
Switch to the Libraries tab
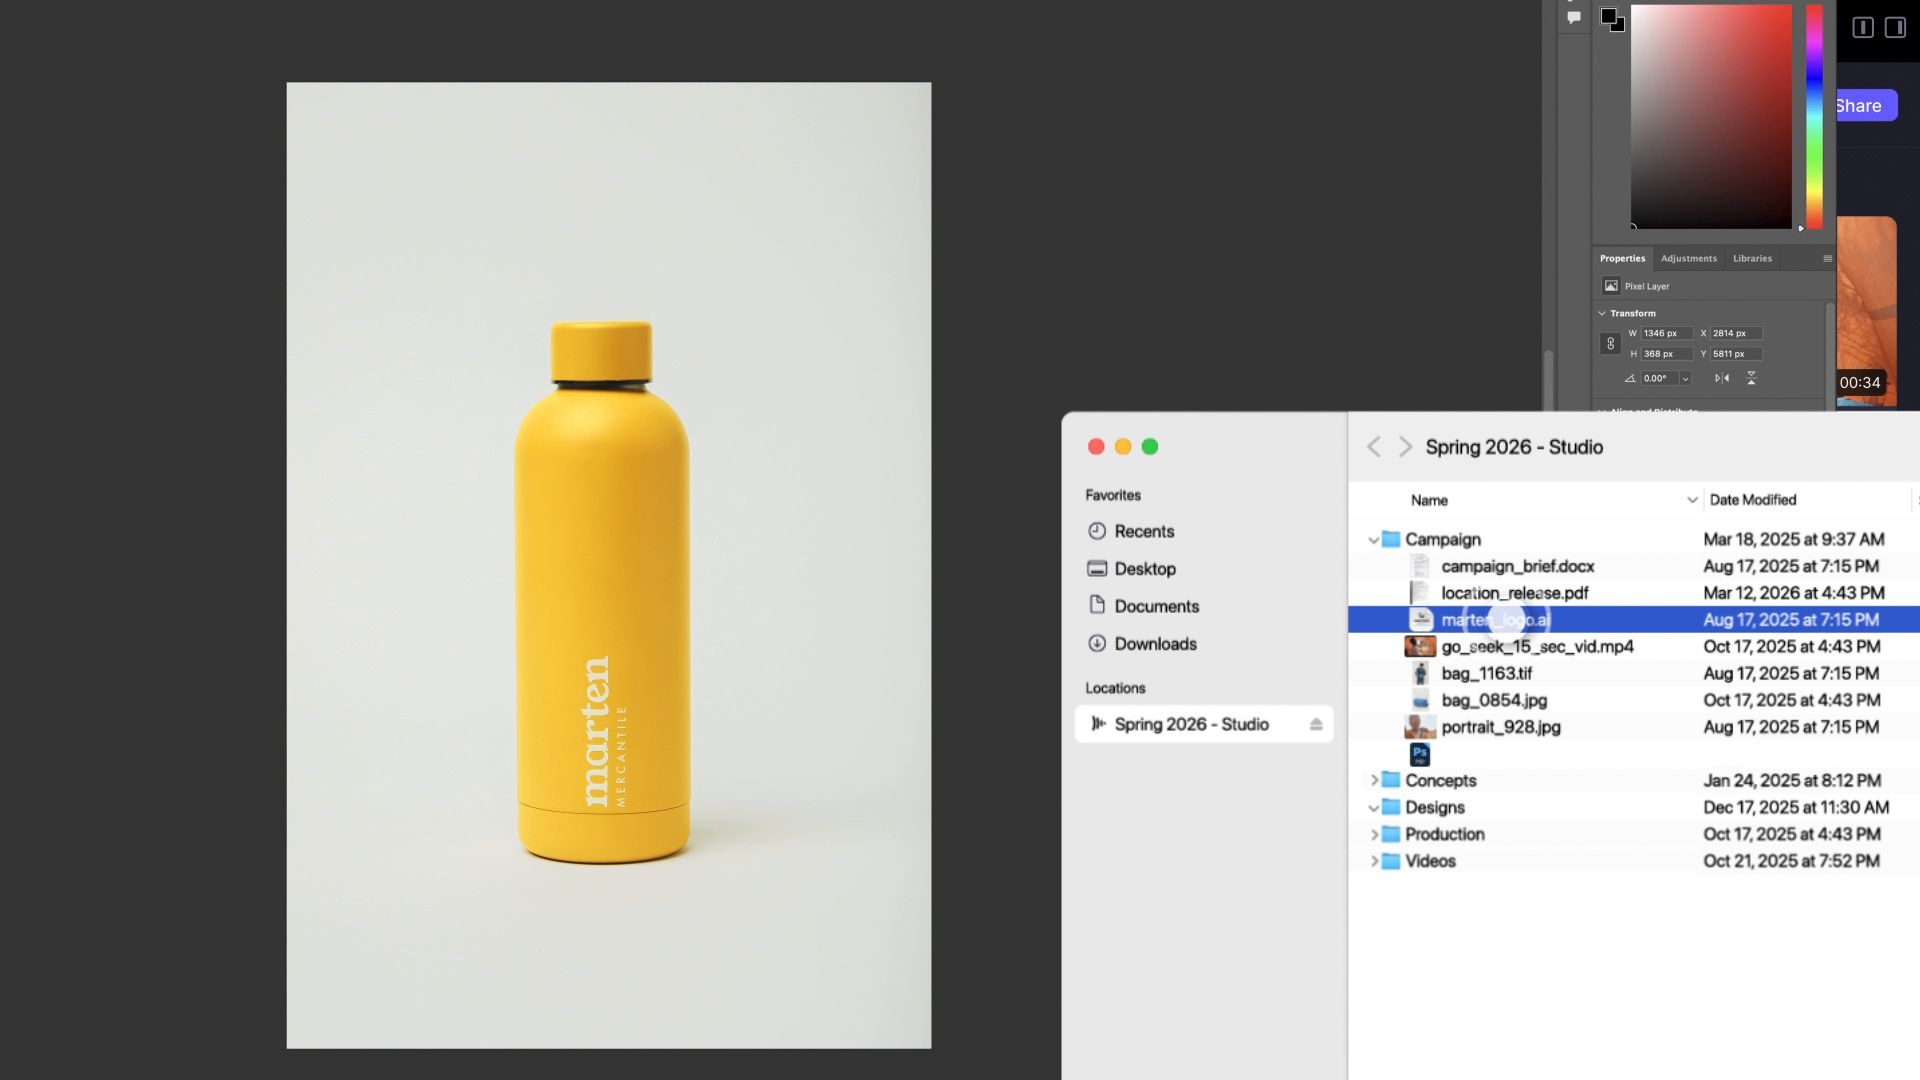(x=1752, y=258)
